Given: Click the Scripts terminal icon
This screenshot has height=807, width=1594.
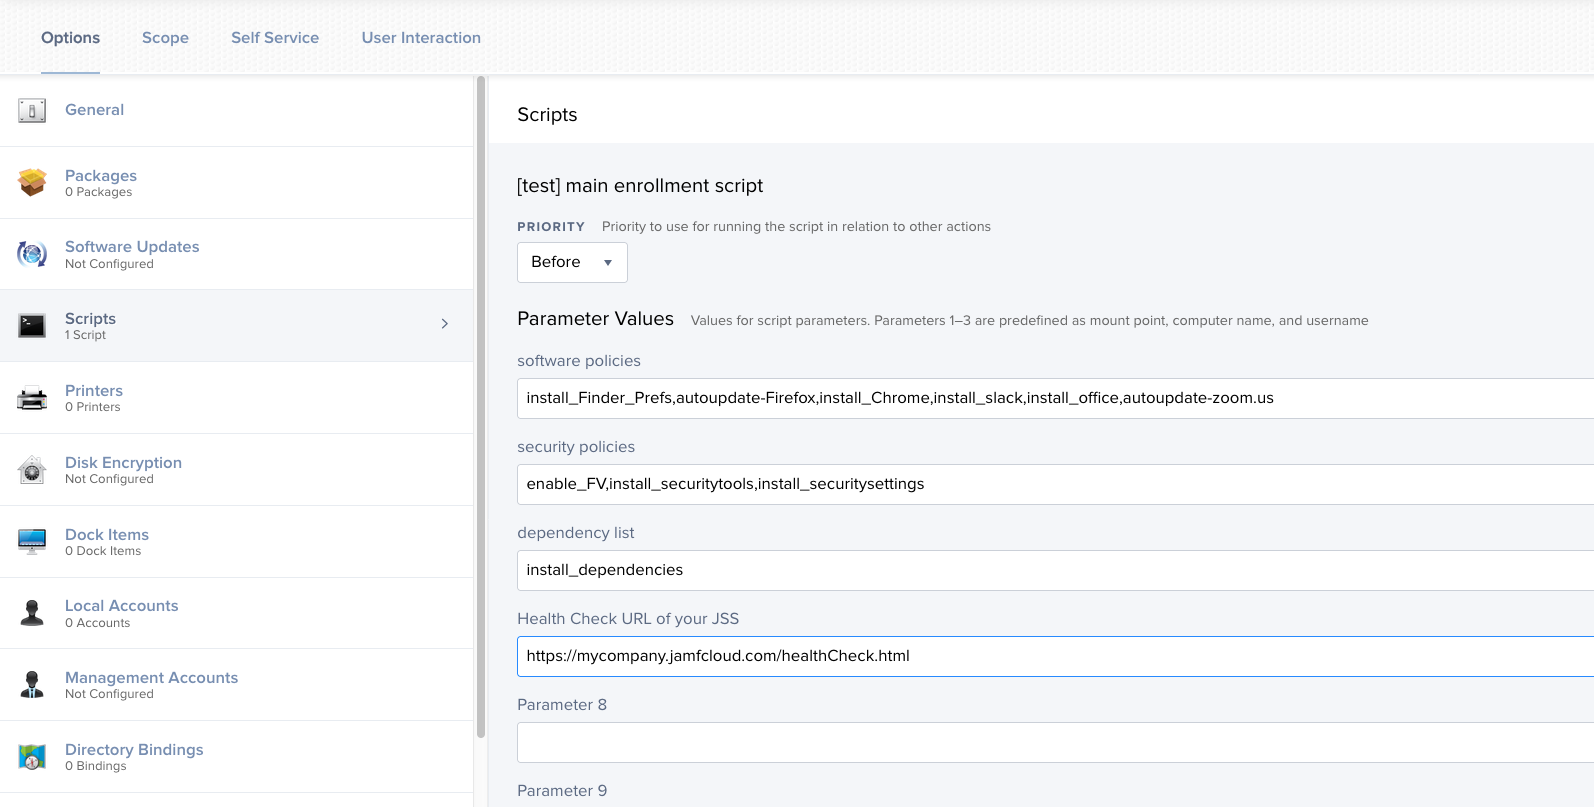Looking at the screenshot, I should coord(32,326).
